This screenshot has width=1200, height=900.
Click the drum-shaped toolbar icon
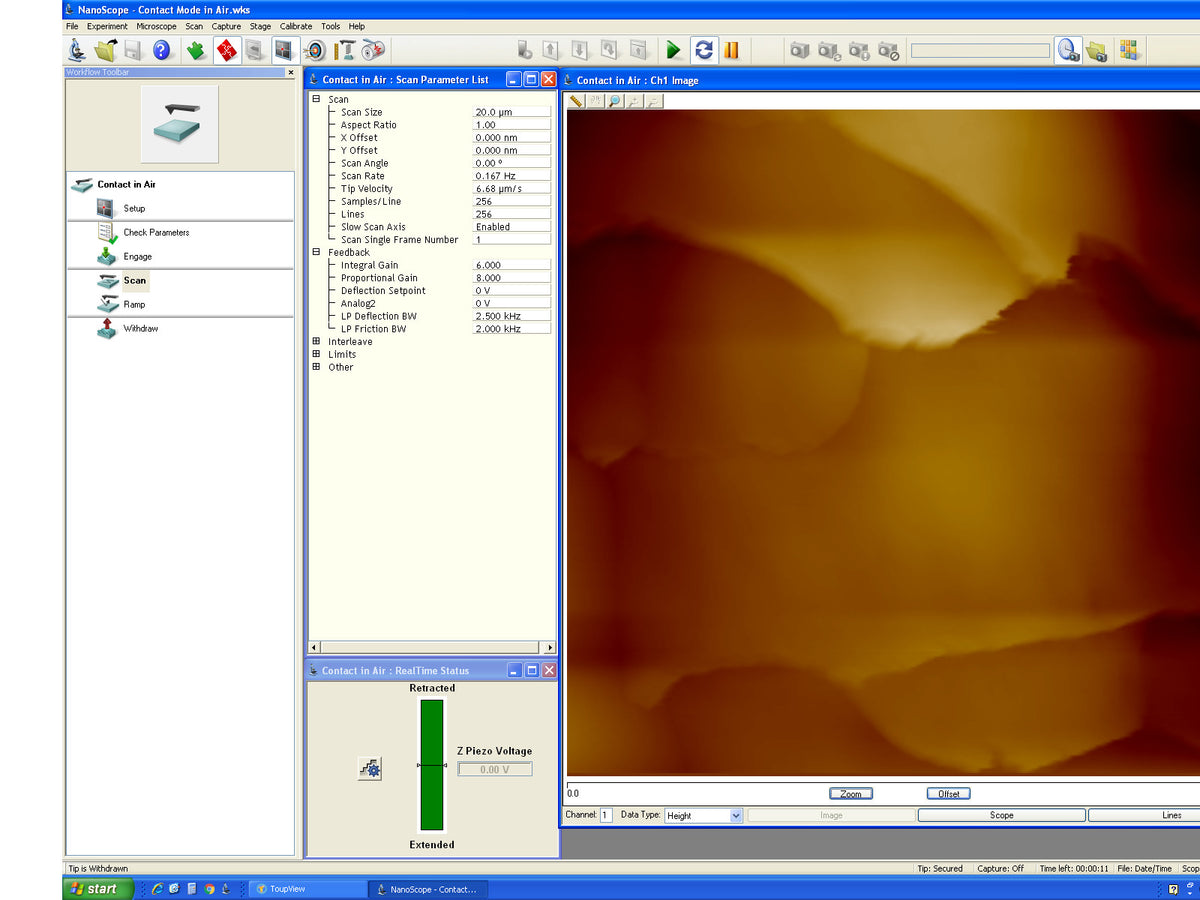[373, 50]
